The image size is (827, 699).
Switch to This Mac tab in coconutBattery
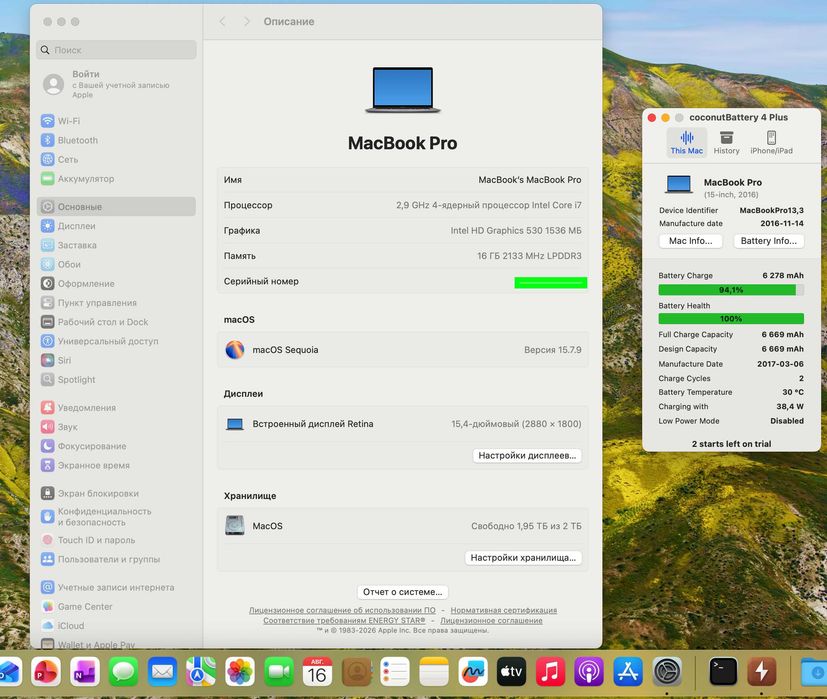(687, 142)
